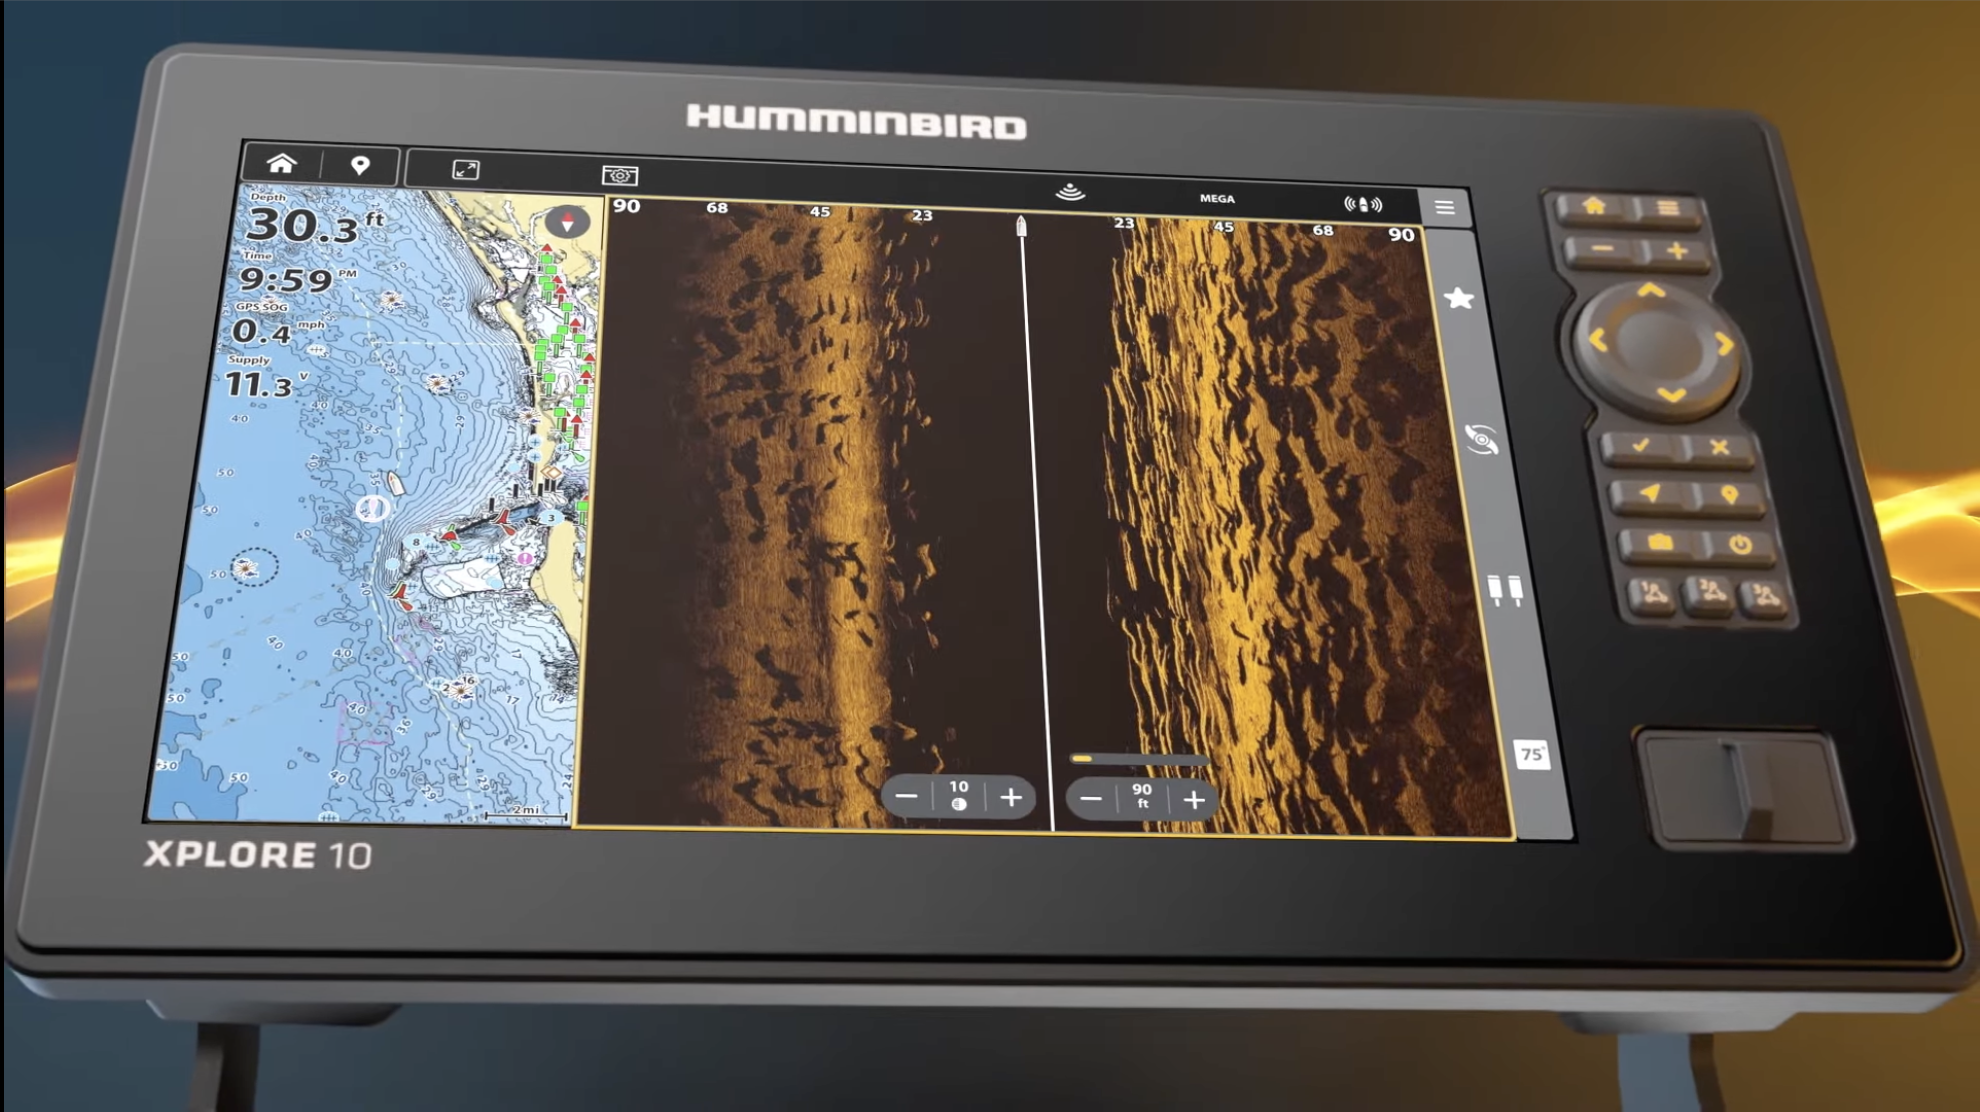
Task: Tap the circular anchor marker on chart
Action: [x=372, y=509]
